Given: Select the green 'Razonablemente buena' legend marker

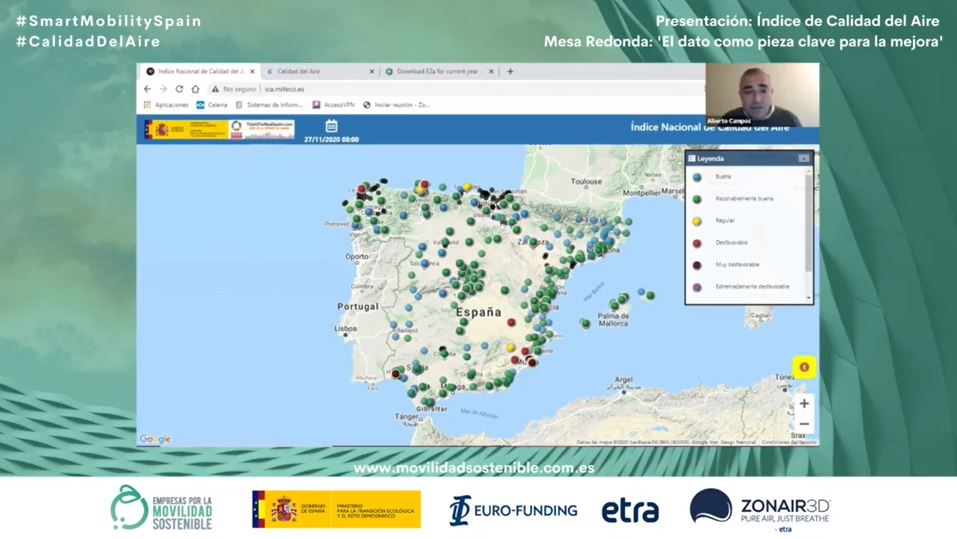Looking at the screenshot, I should (x=697, y=199).
